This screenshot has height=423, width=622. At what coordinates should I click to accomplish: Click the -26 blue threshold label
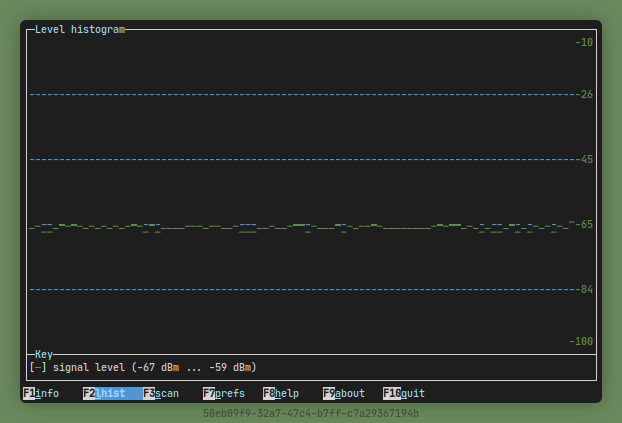pos(584,94)
